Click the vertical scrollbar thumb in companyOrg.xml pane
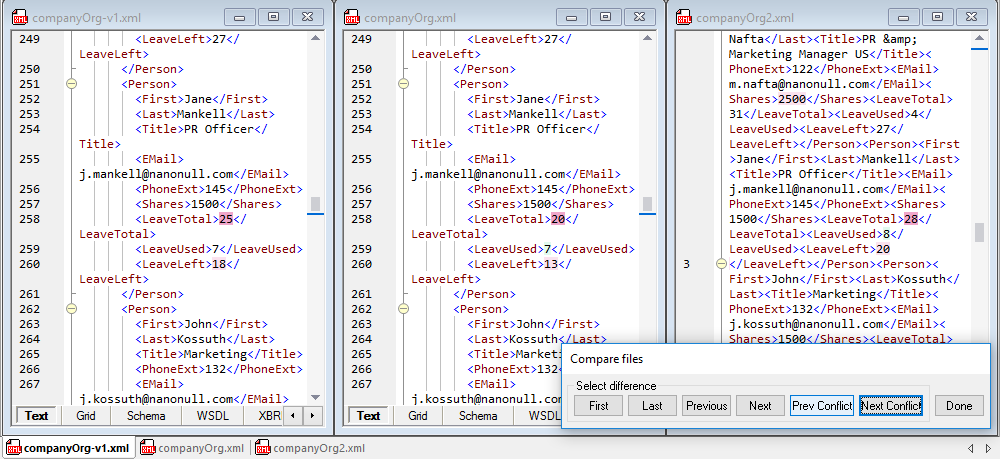This screenshot has height=460, width=1000. click(x=647, y=203)
